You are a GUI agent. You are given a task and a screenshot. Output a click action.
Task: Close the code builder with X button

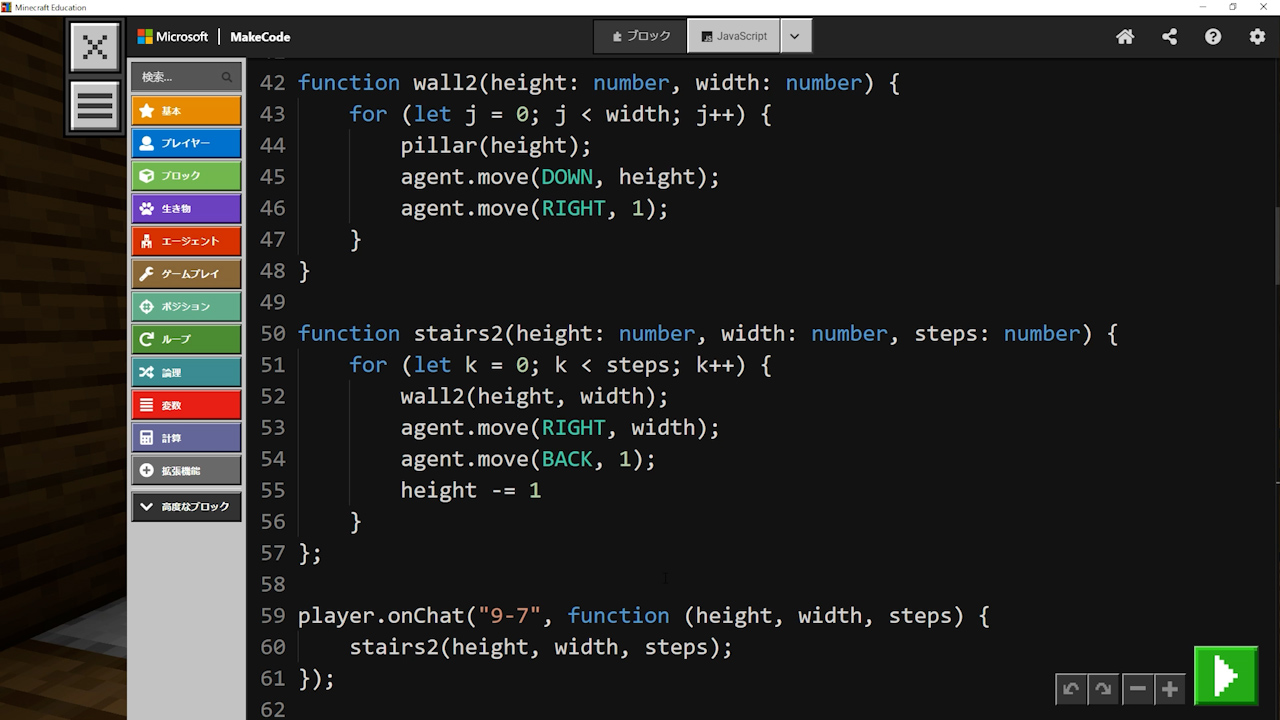tap(95, 47)
